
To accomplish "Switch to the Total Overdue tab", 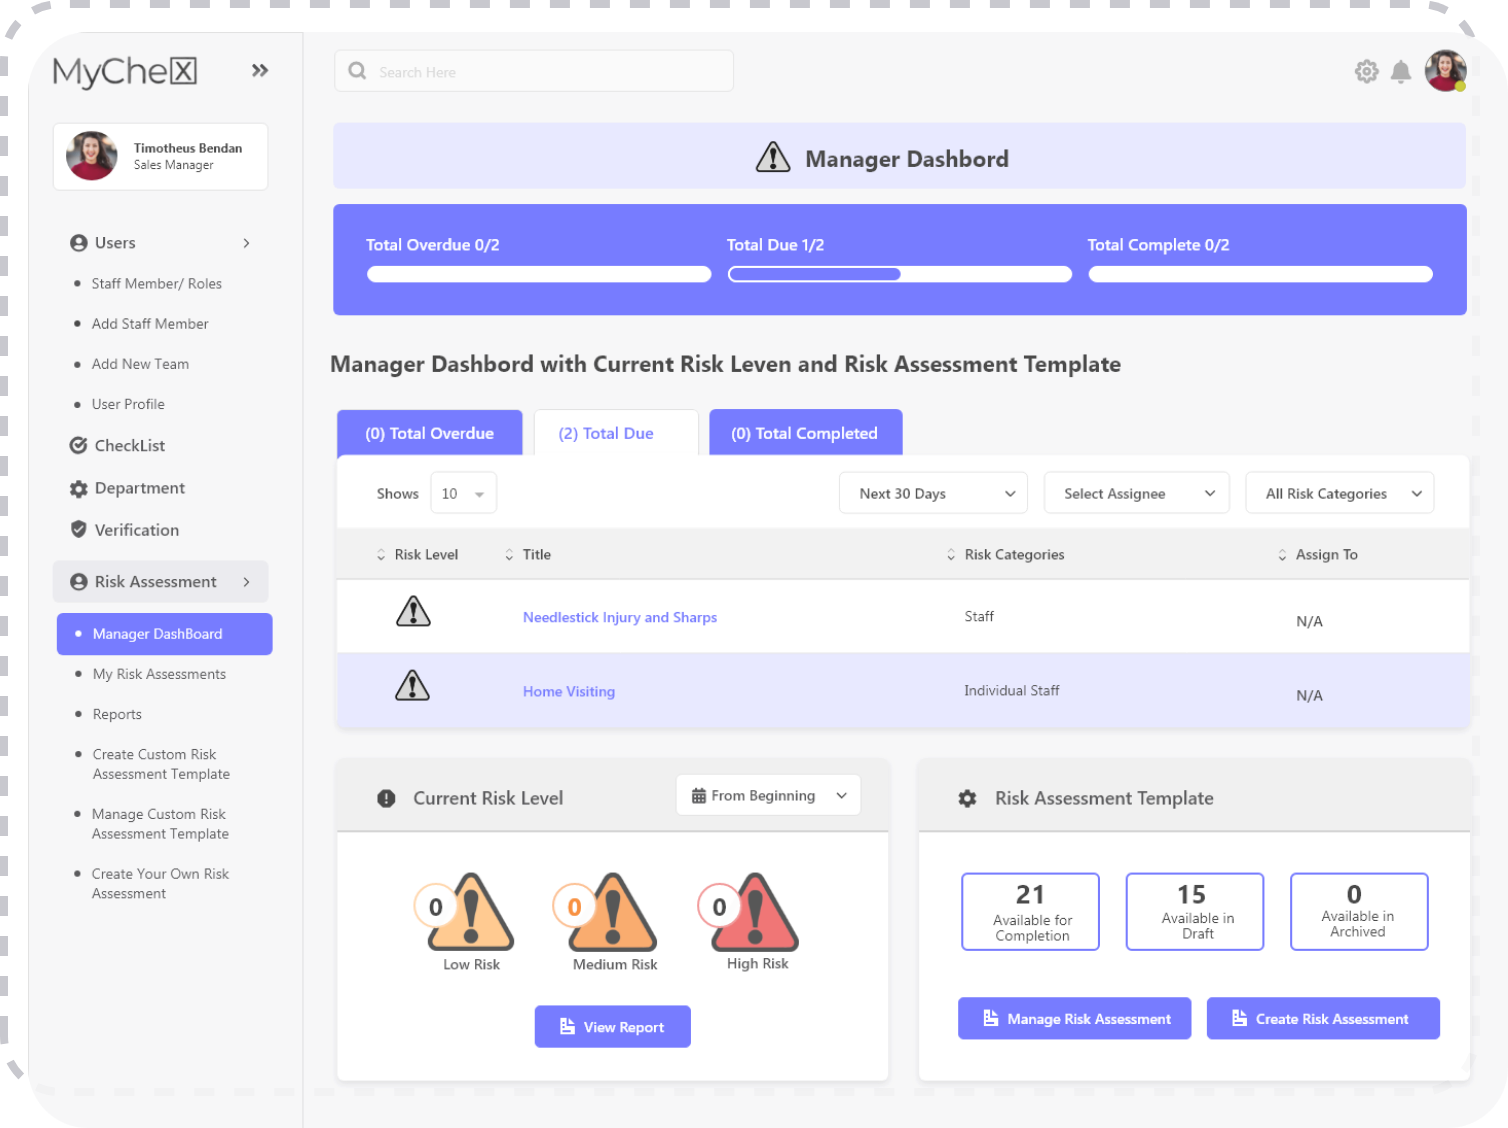I will pyautogui.click(x=429, y=433).
